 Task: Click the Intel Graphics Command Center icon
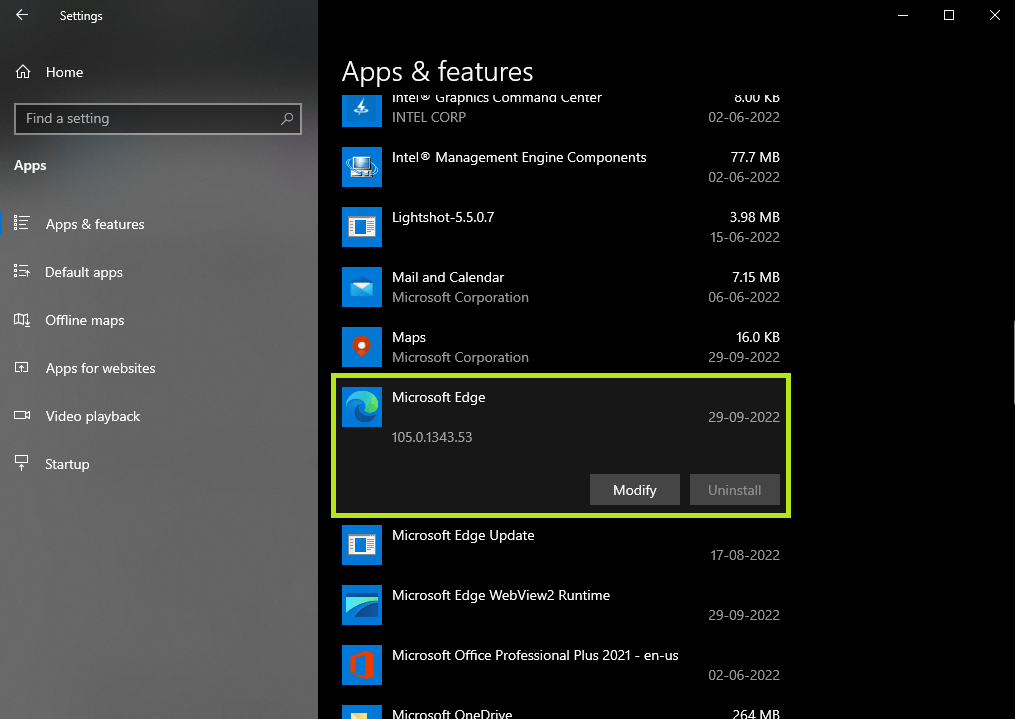pos(362,110)
